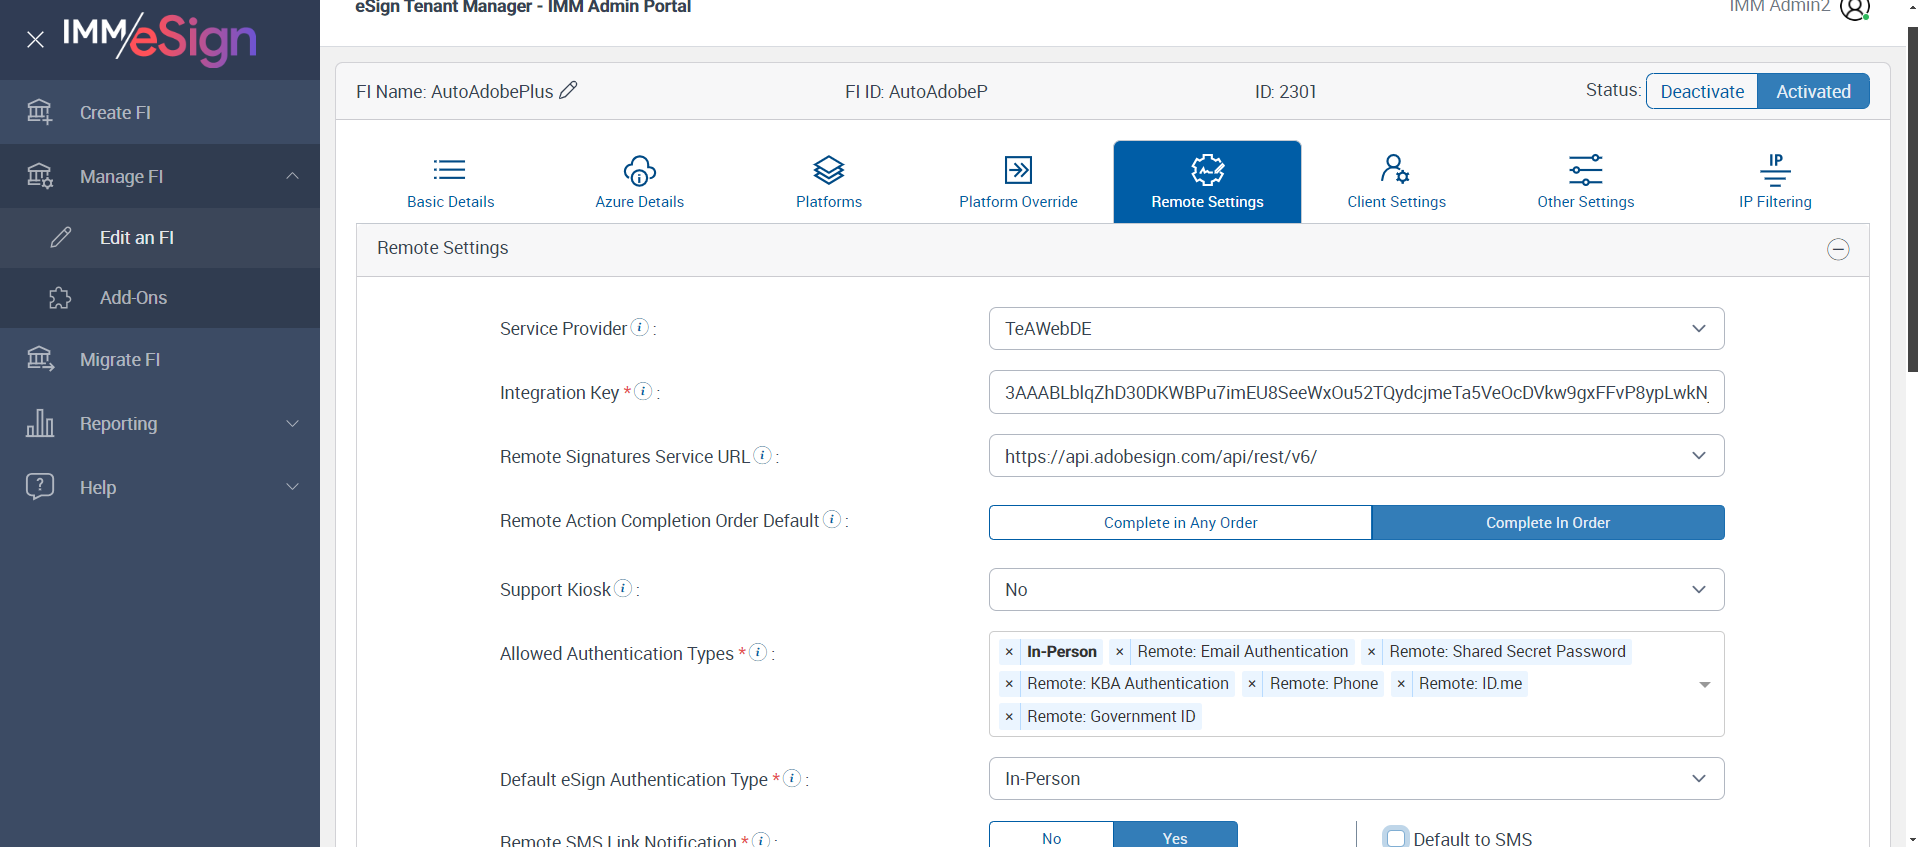This screenshot has height=847, width=1920.
Task: Close the sidebar with the X icon
Action: (35, 40)
